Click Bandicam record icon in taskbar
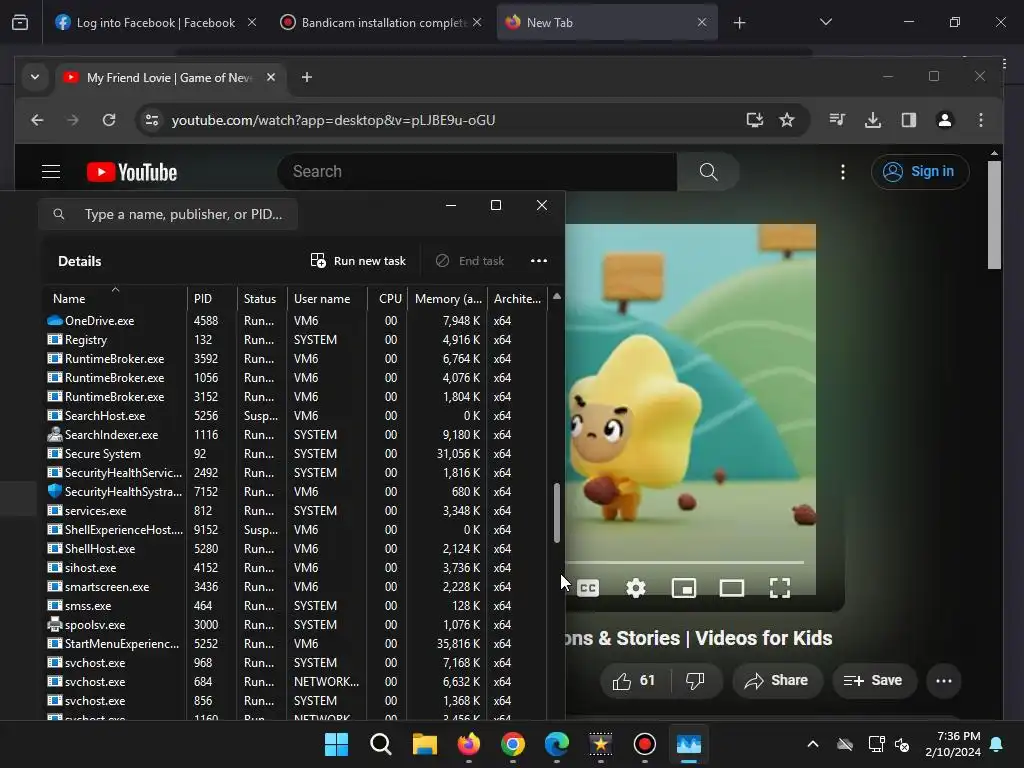The width and height of the screenshot is (1024, 768). [x=645, y=744]
